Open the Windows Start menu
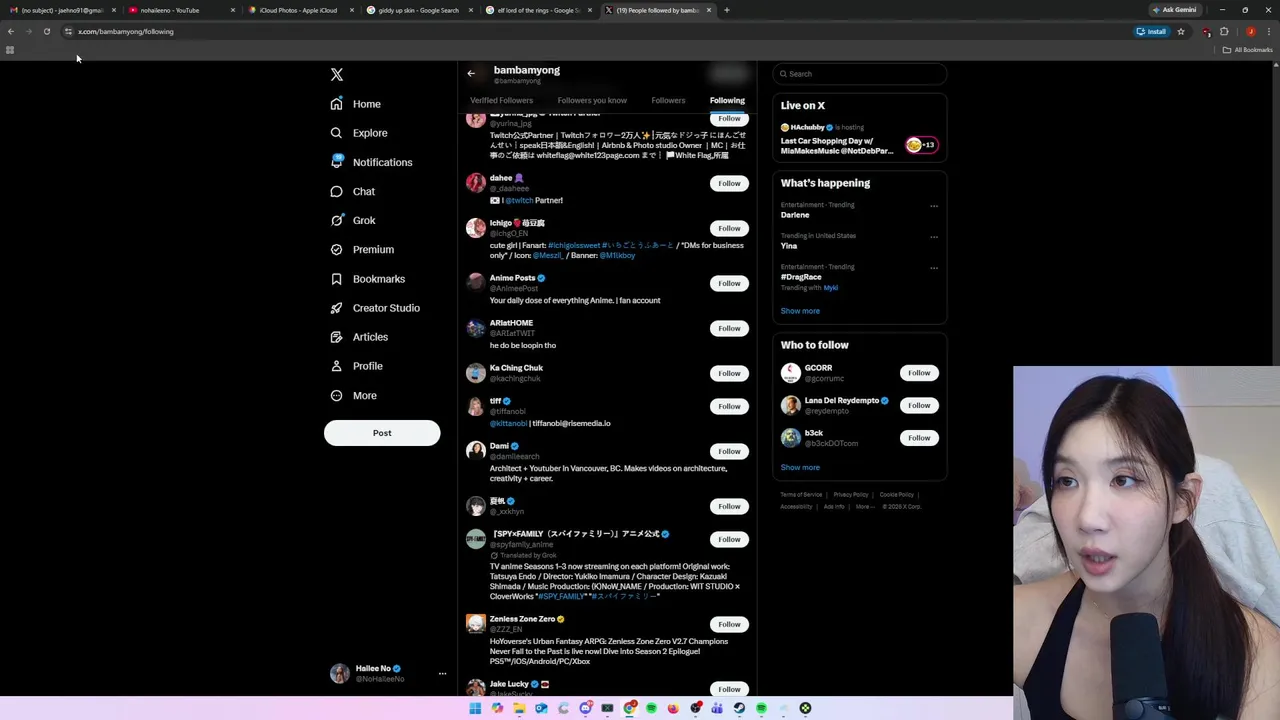Viewport: 1280px width, 720px height. (x=475, y=708)
